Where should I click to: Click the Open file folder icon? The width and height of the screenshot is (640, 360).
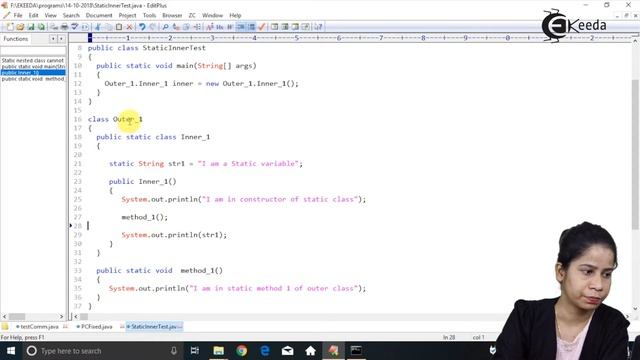click(20, 27)
